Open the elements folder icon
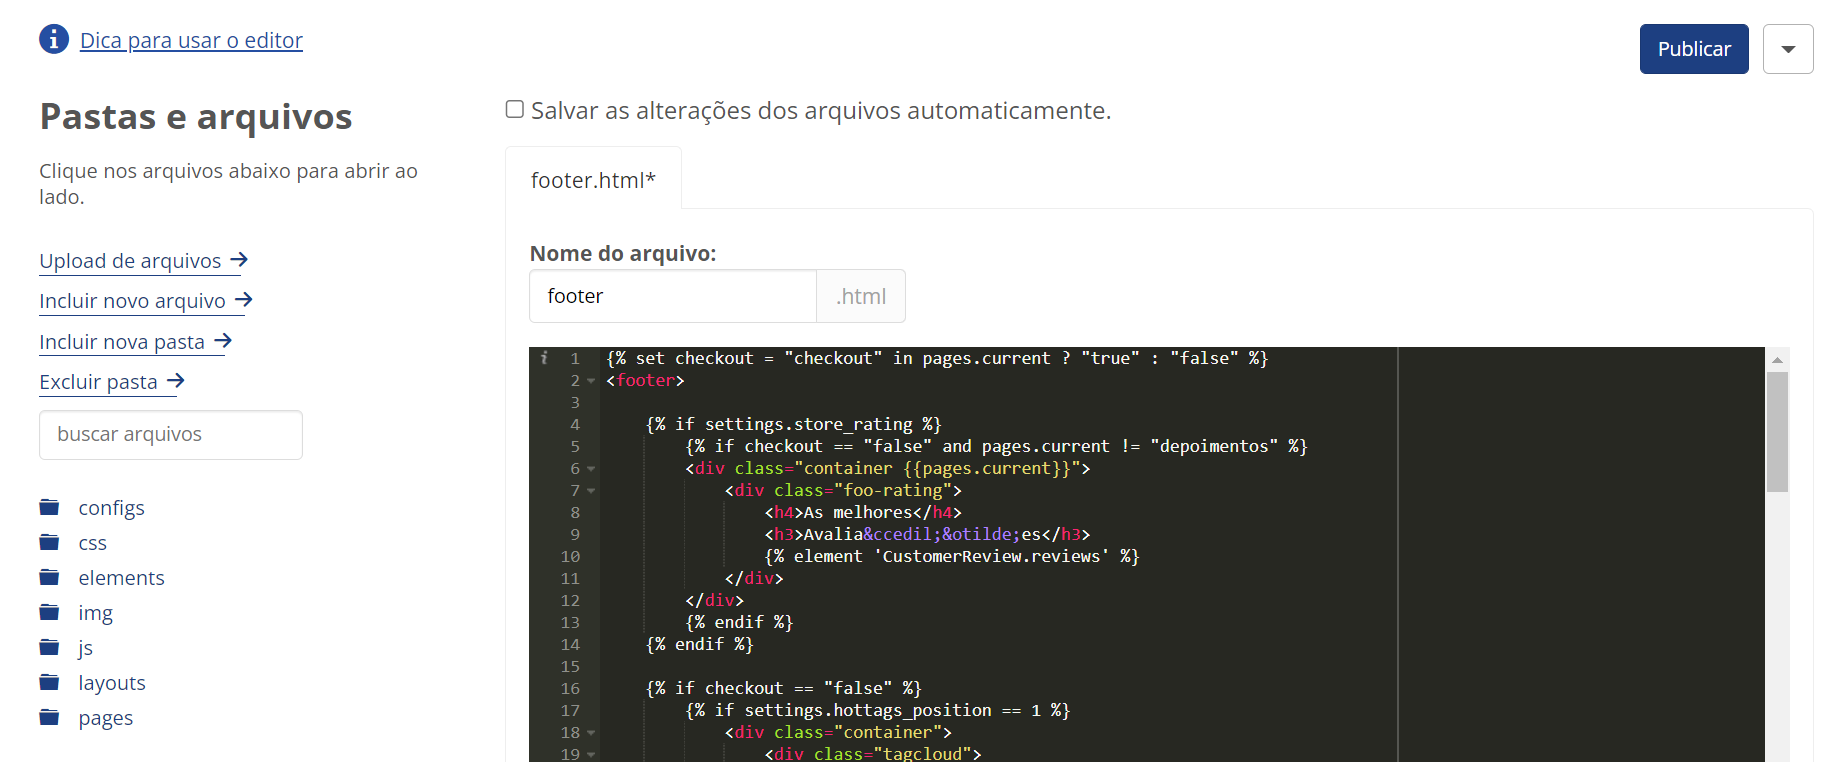Screen dimensions: 1833x762 click(x=49, y=577)
